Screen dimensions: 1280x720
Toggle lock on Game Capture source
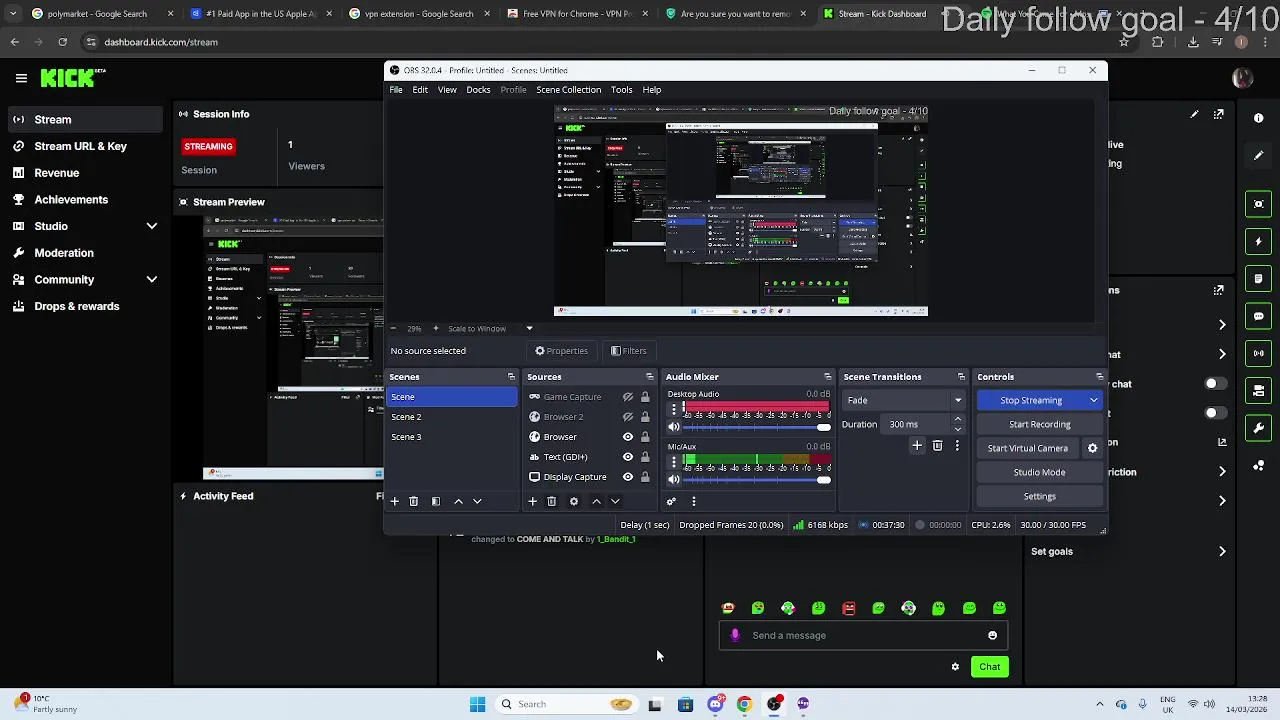pyautogui.click(x=645, y=397)
